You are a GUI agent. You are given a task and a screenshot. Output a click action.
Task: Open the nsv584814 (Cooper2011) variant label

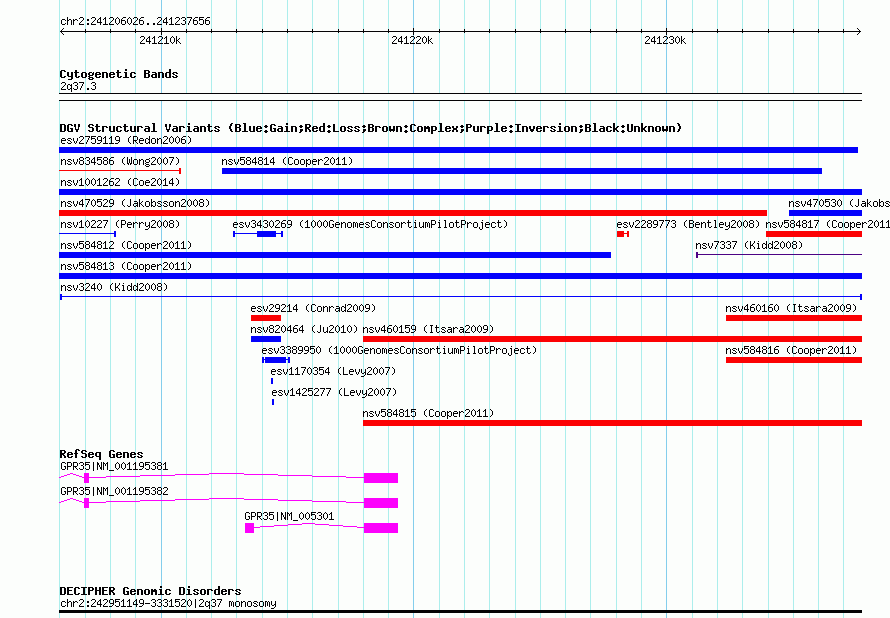287,161
